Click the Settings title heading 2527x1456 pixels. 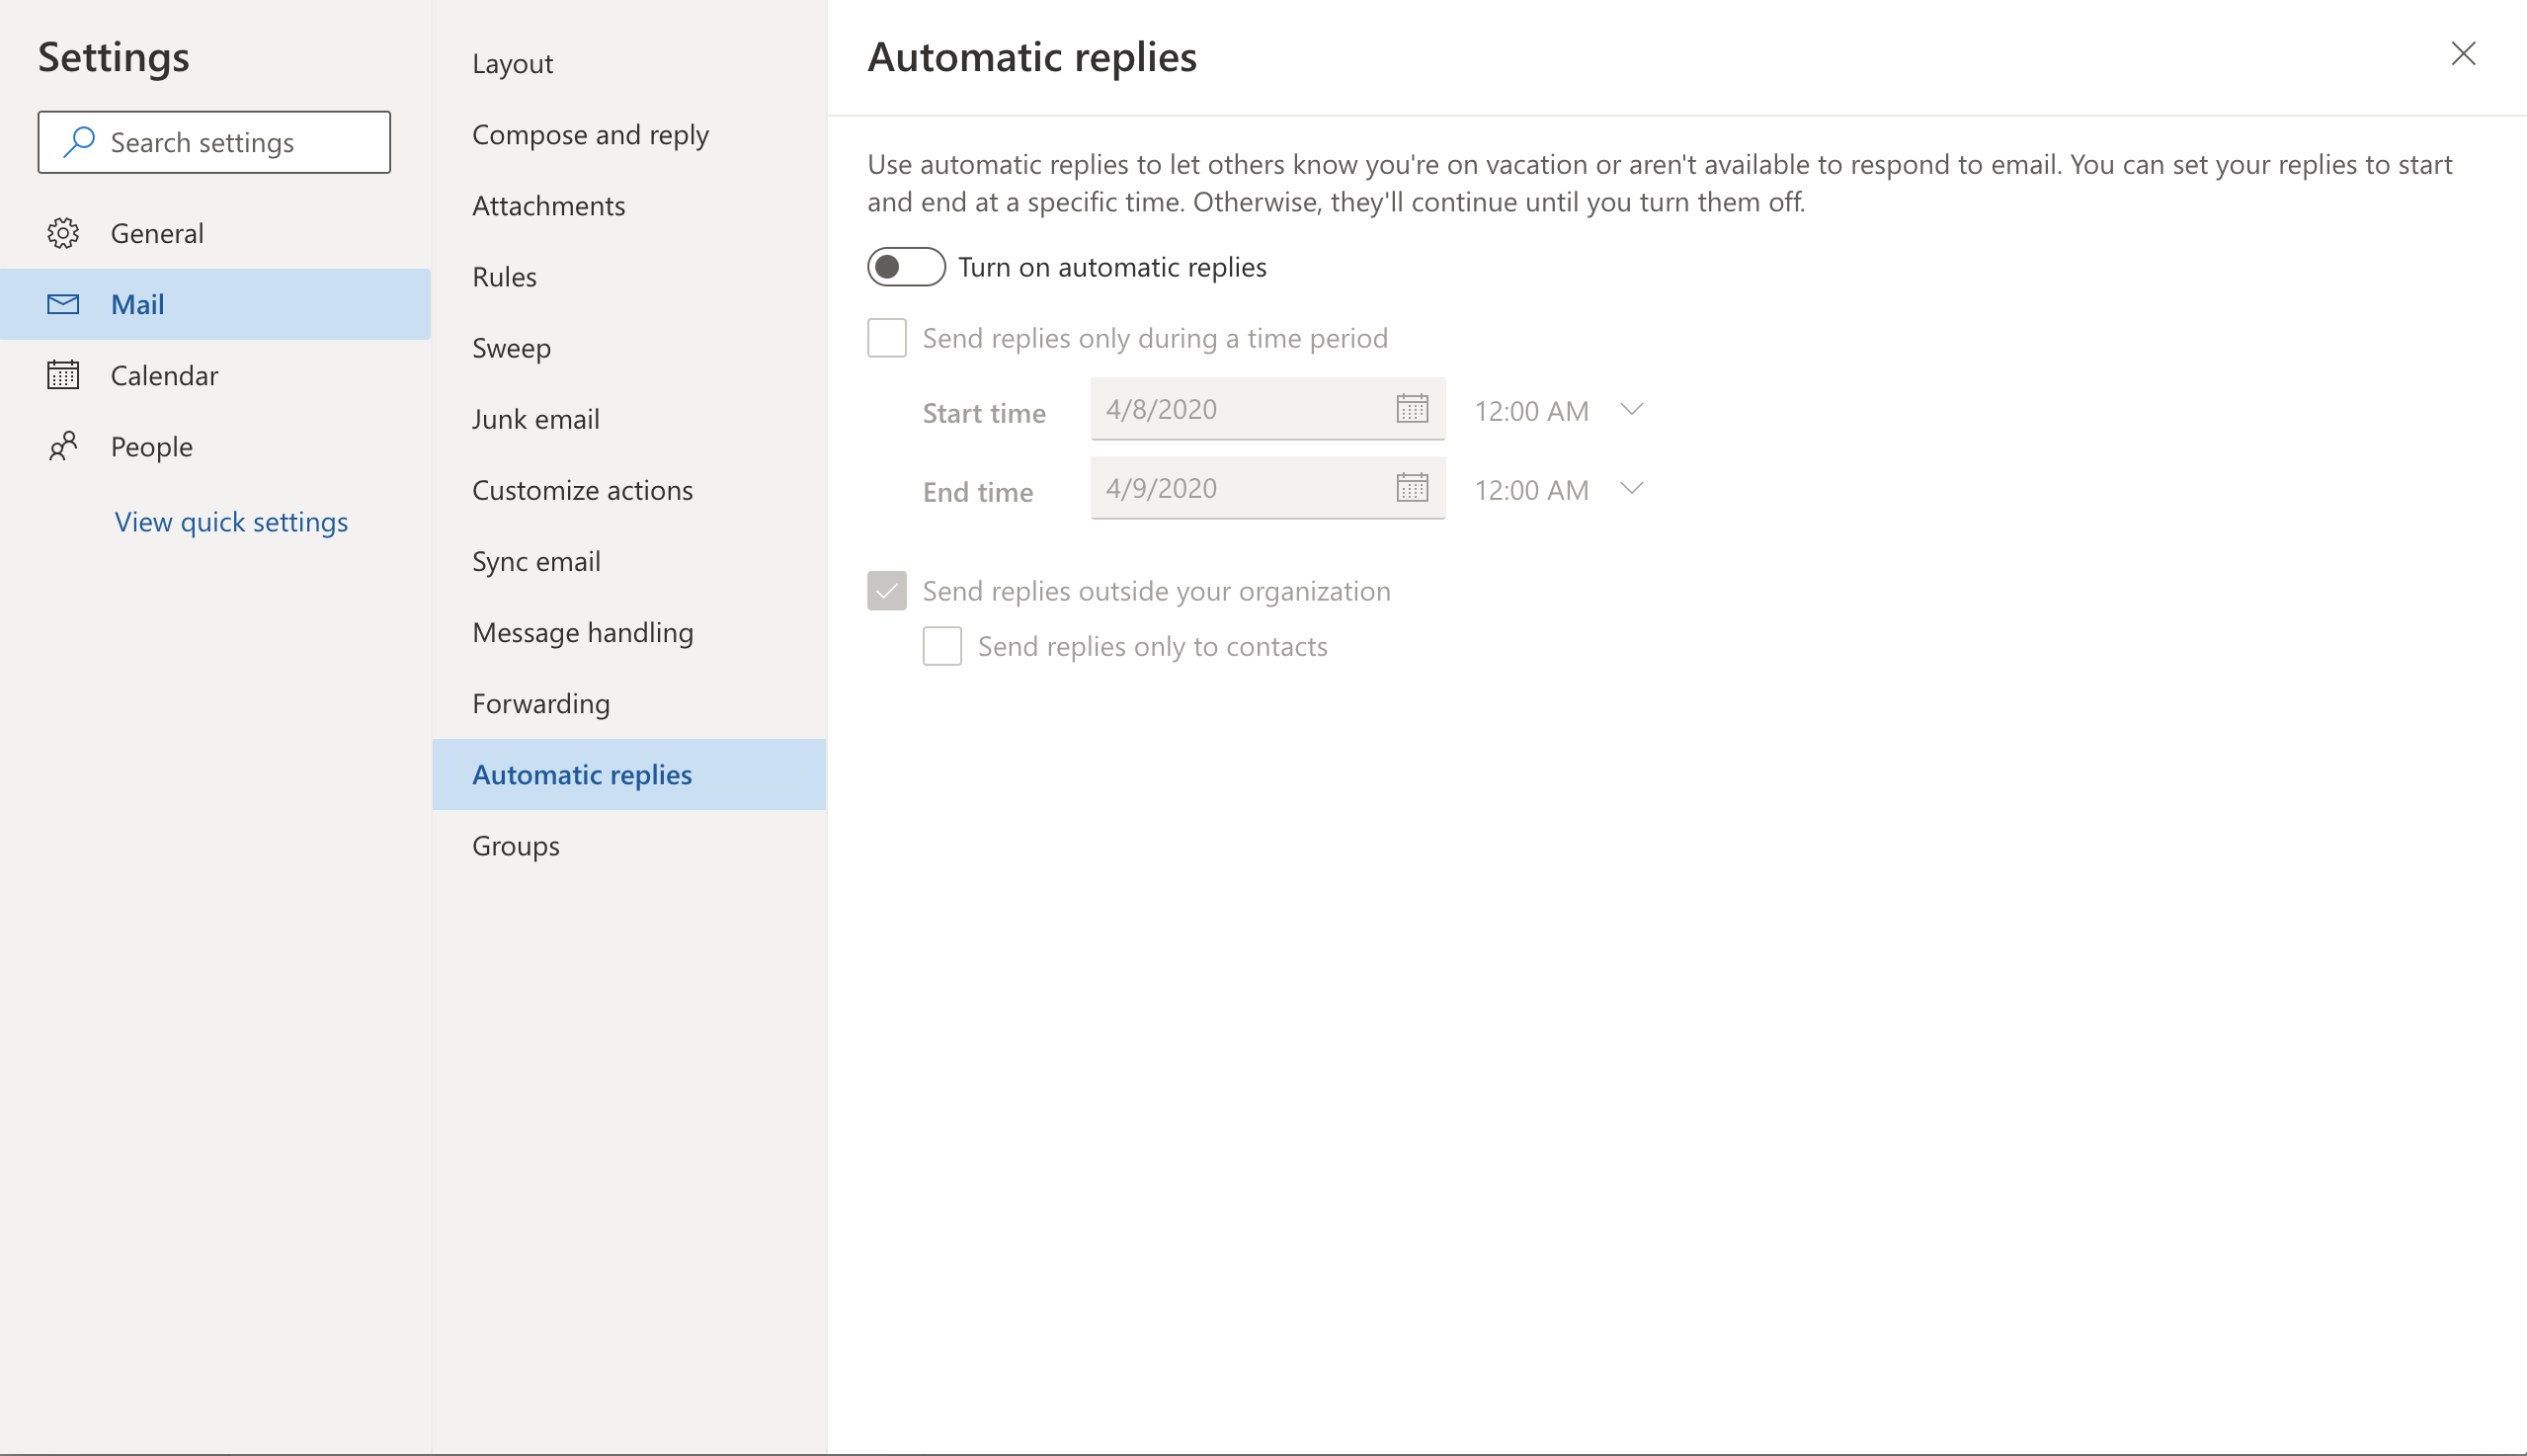(x=114, y=57)
